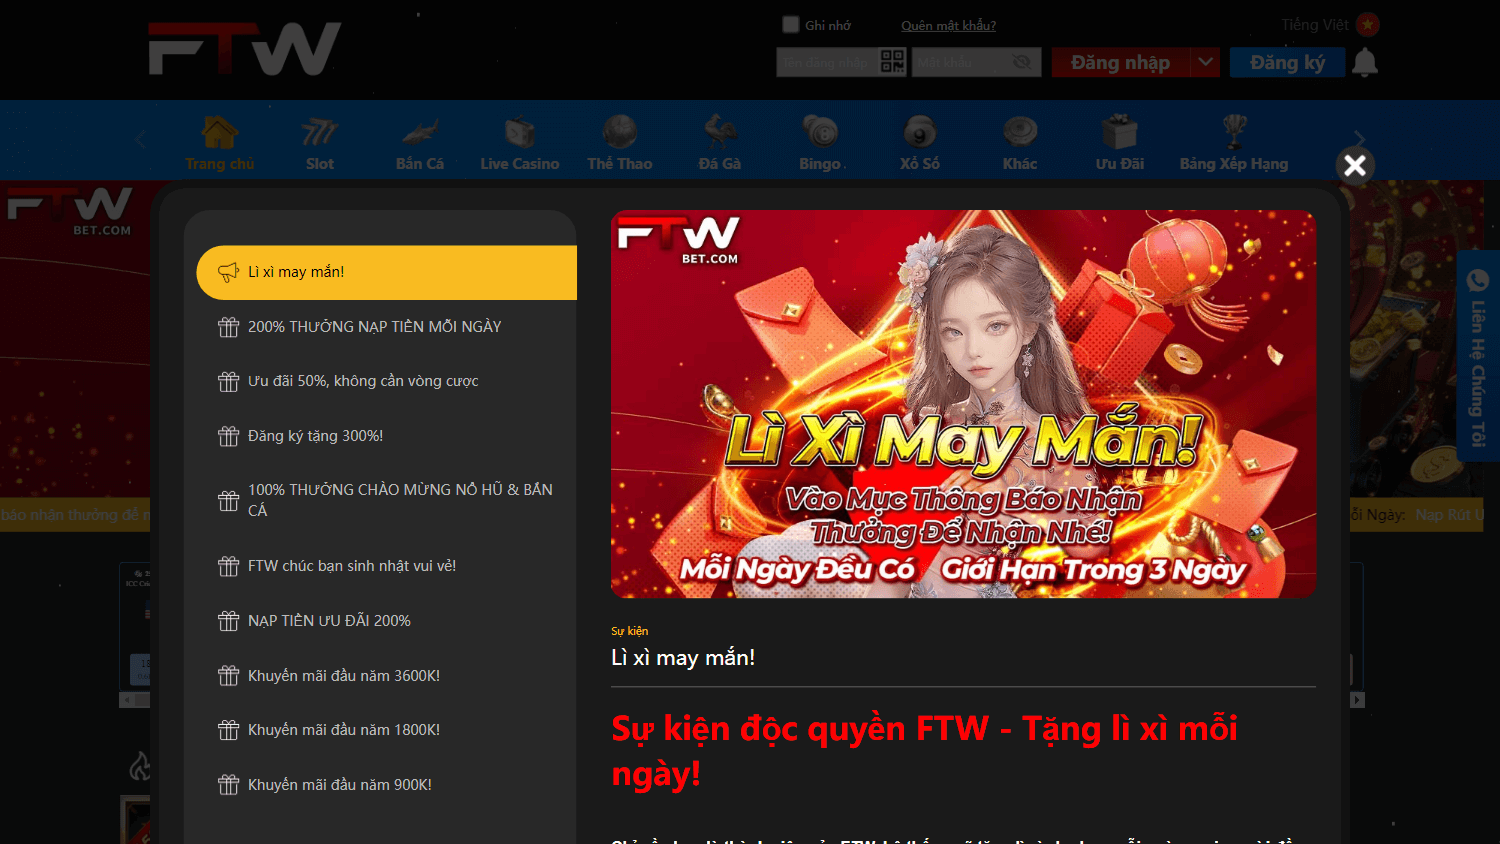
Task: Select Đăng ký tặng 300% promotion
Action: [387, 436]
